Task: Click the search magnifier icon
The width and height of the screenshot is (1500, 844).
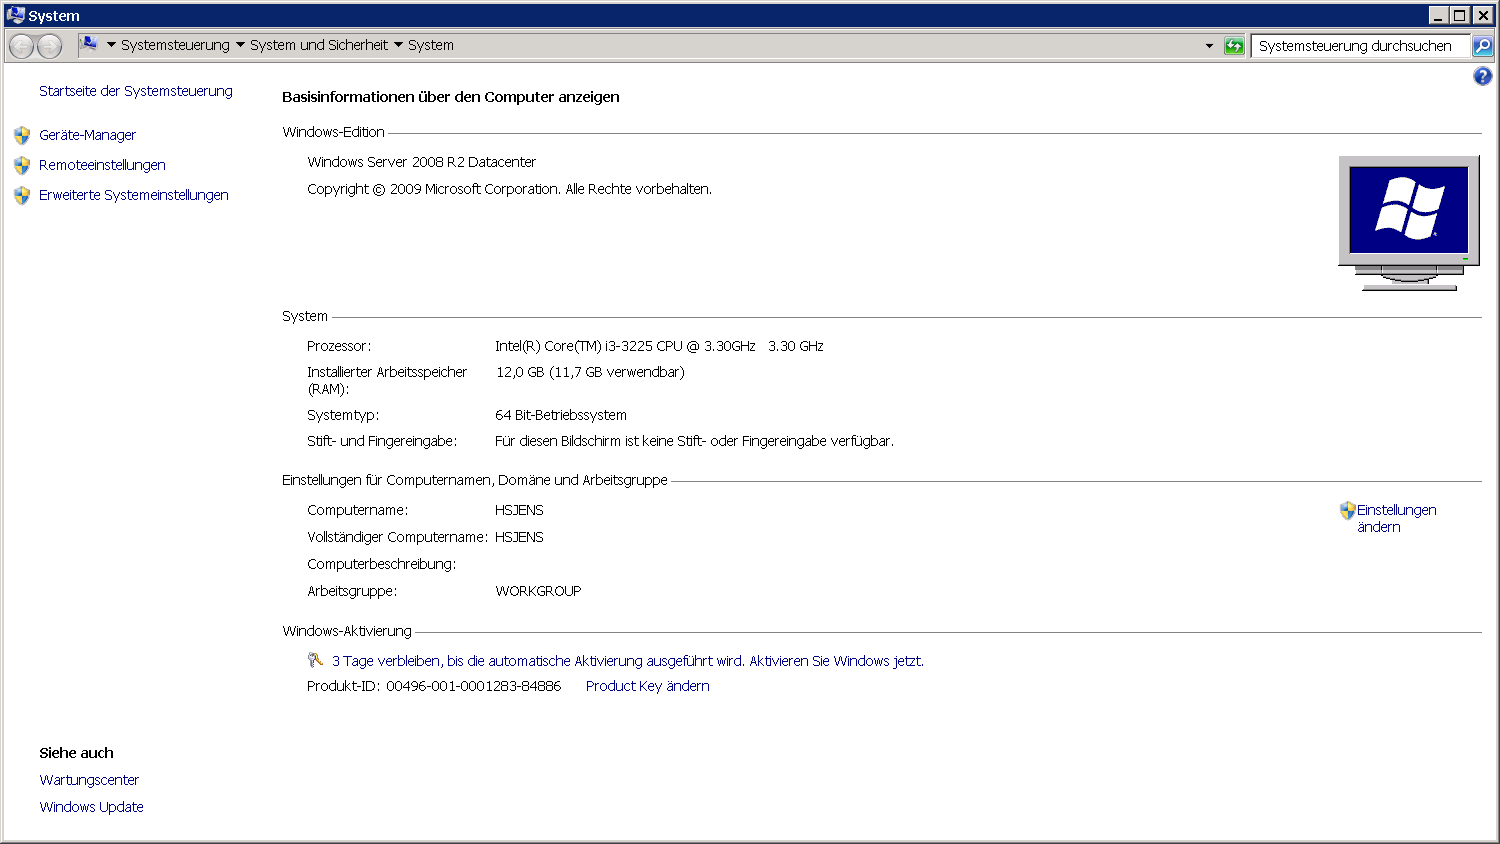Action: 1483,46
